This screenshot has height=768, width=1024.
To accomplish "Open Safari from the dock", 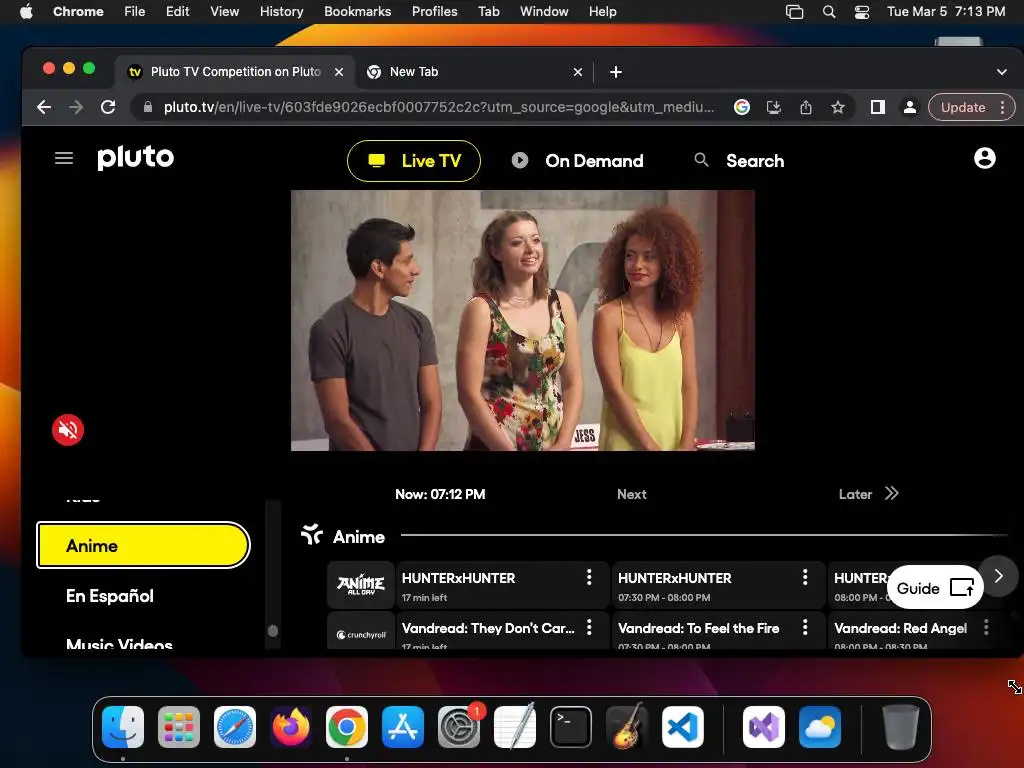I will point(235,727).
